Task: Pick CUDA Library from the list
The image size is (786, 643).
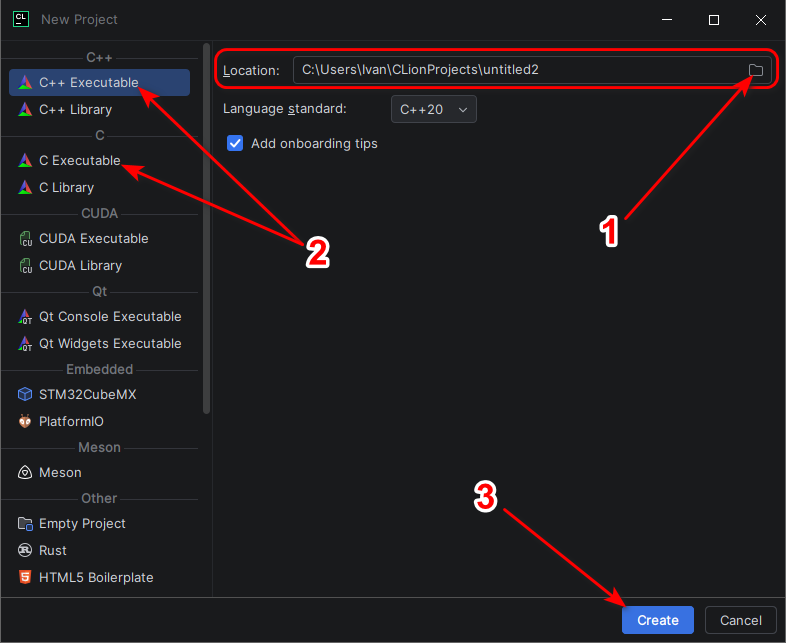Action: (x=99, y=266)
